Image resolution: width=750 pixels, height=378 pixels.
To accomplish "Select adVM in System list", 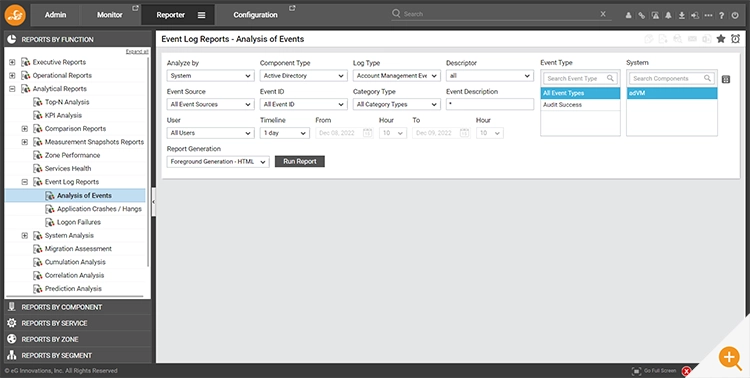I will coord(672,93).
